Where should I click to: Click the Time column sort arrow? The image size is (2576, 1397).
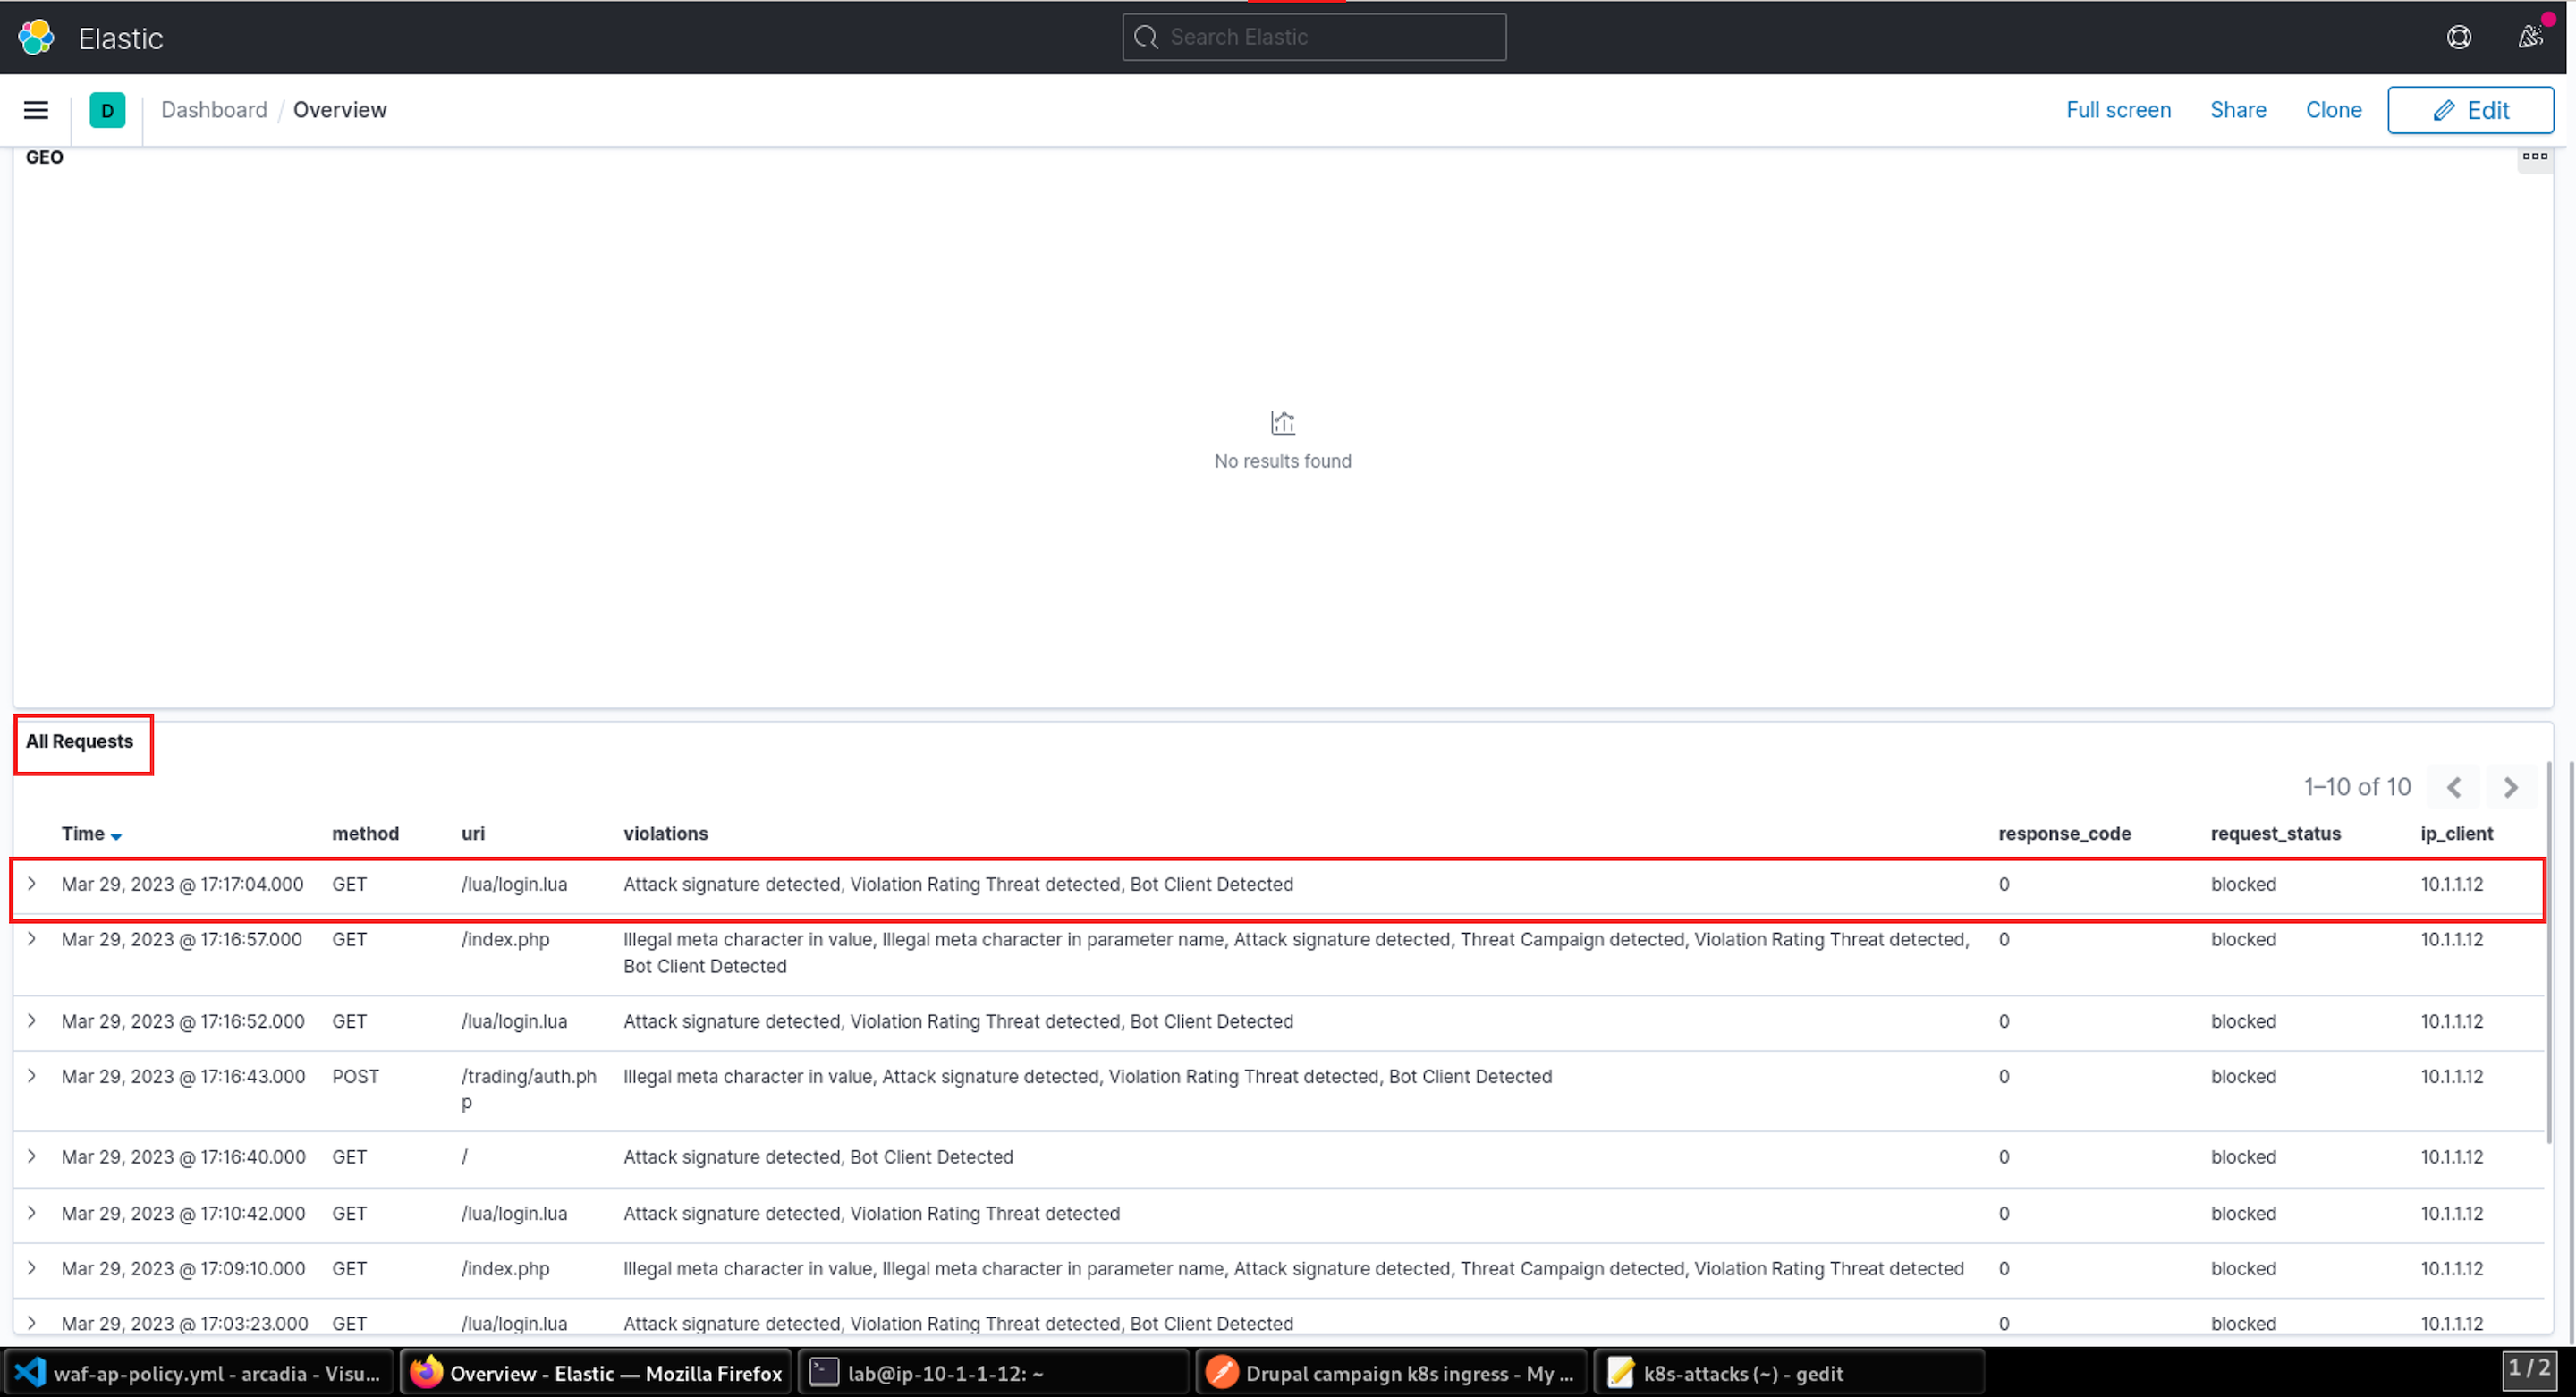116,836
